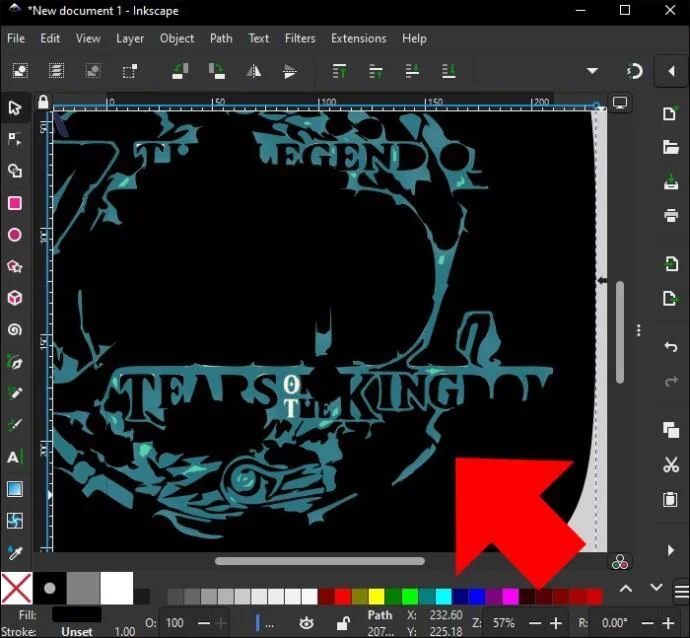Click Select all in all layers icon
Viewport: 690px width, 638px height.
click(56, 71)
